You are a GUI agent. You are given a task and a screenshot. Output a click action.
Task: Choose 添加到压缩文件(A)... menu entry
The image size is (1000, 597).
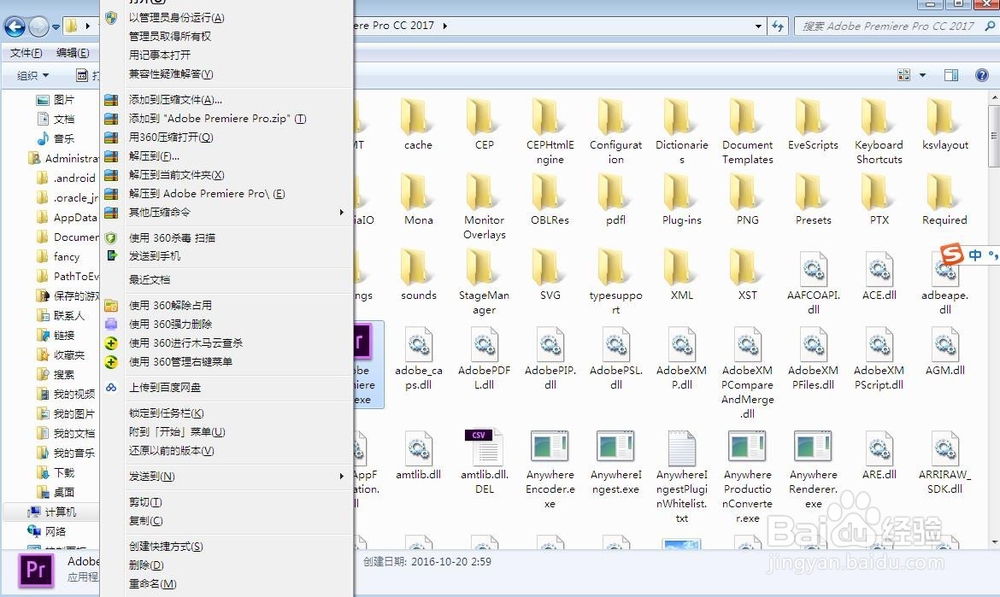tap(226, 100)
